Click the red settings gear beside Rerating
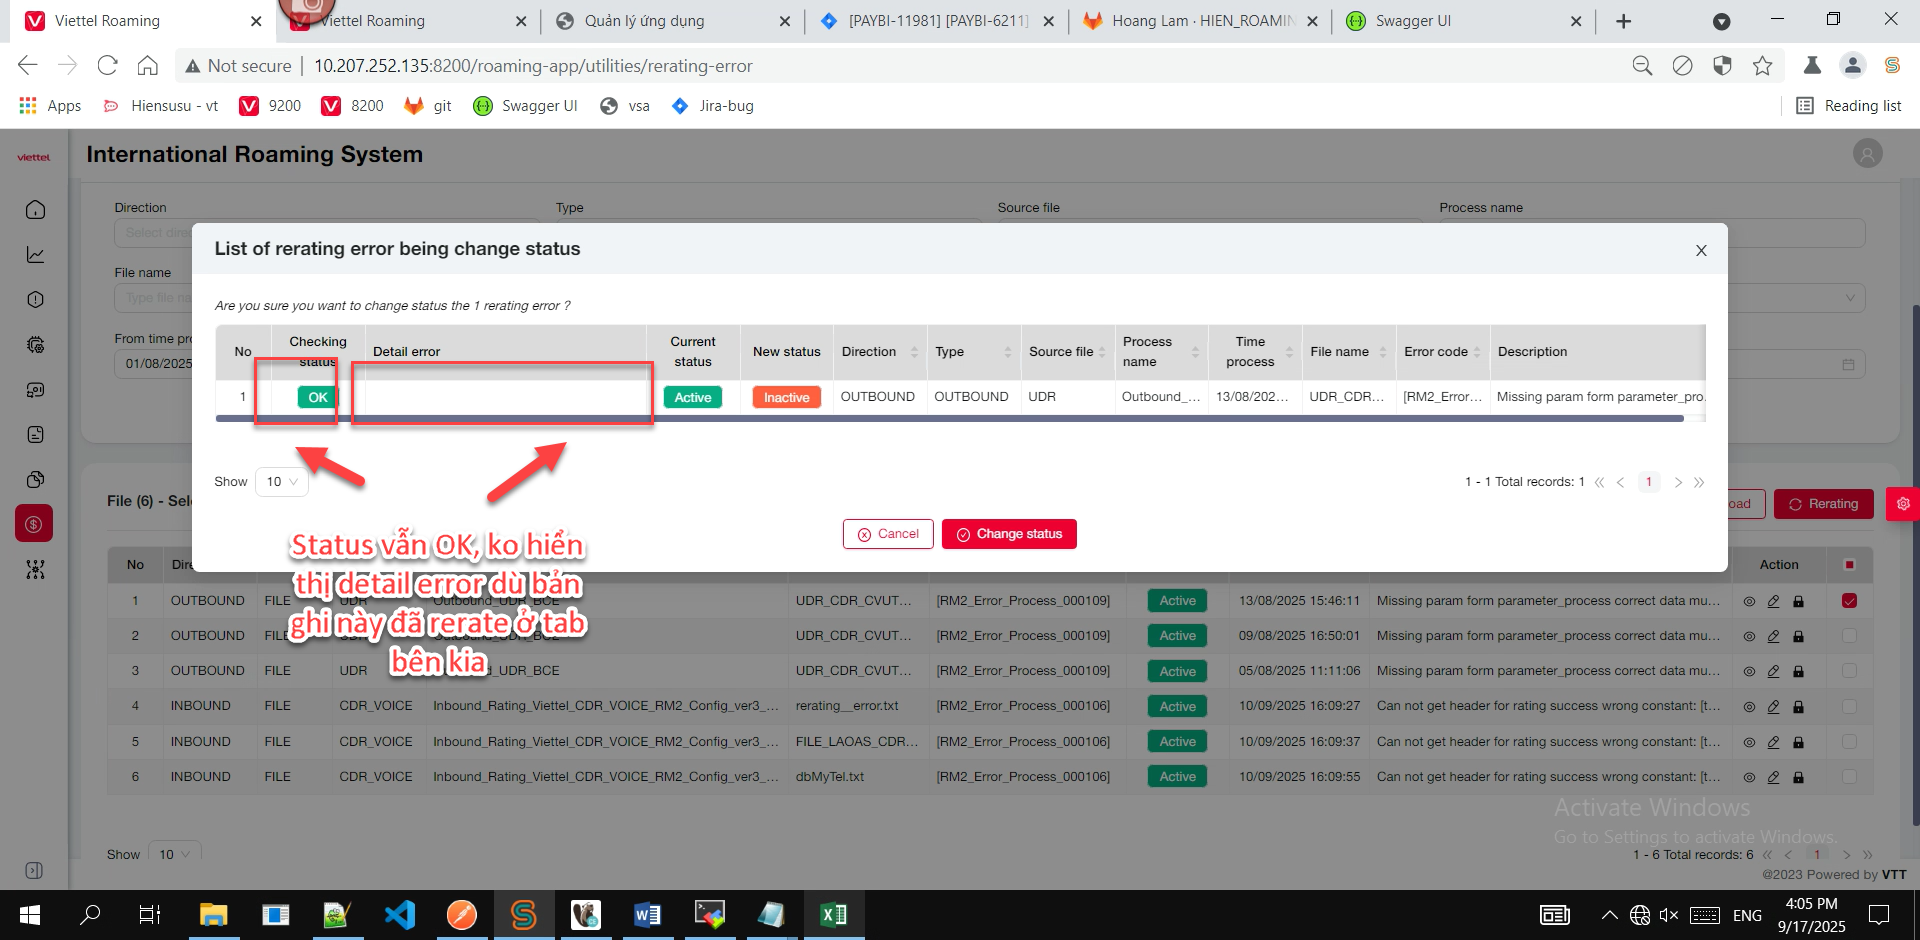 (x=1902, y=504)
